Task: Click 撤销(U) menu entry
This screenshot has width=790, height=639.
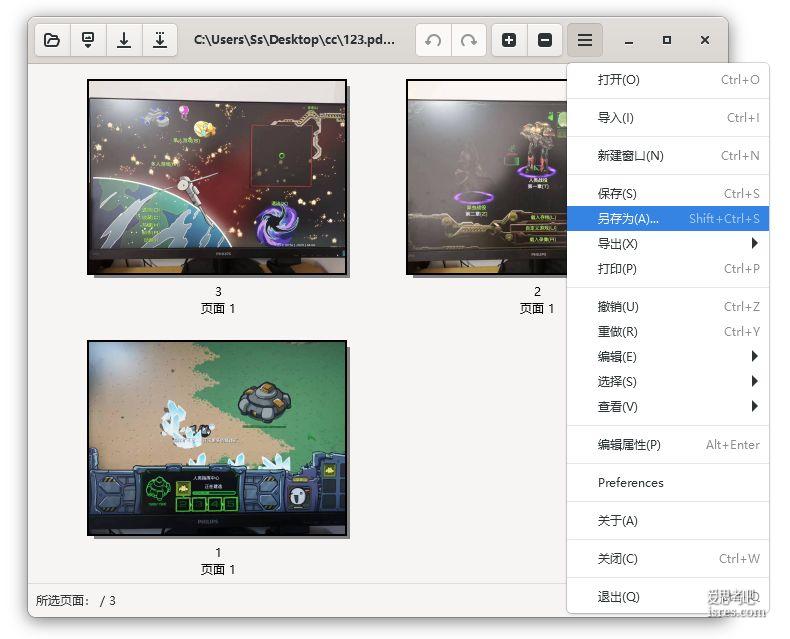Action: (668, 306)
